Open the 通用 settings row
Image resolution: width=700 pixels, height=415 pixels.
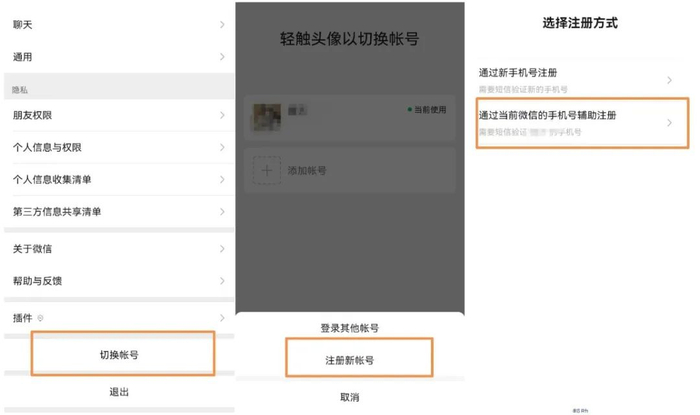click(119, 57)
